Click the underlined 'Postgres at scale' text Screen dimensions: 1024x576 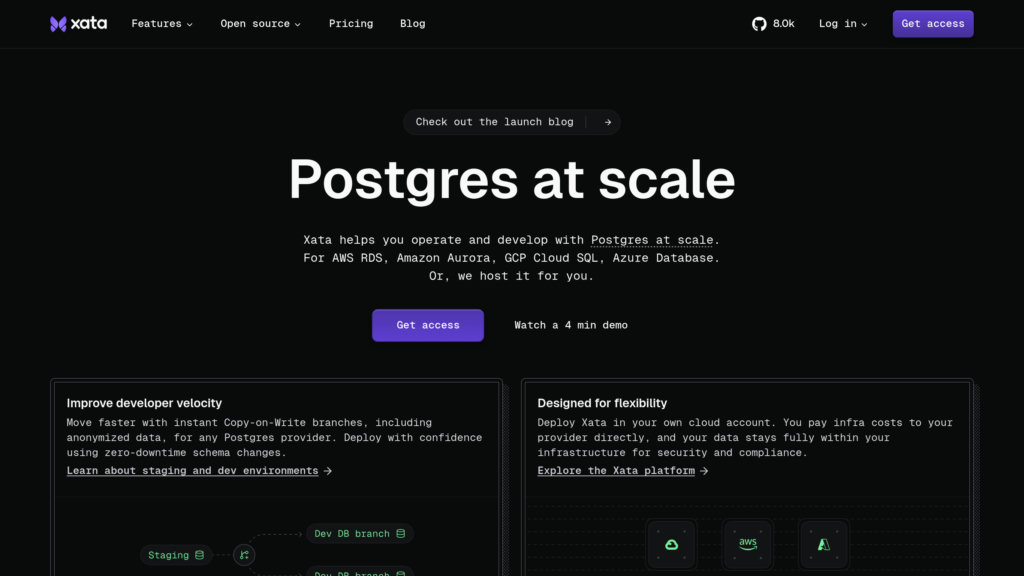652,240
